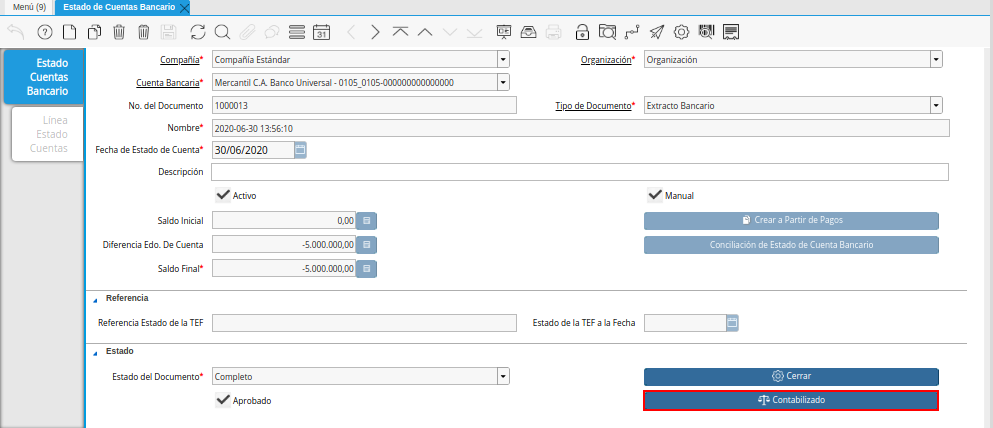Viewport: 993px width, 428px height.
Task: Open the Estado del Documento dropdown
Action: [503, 377]
